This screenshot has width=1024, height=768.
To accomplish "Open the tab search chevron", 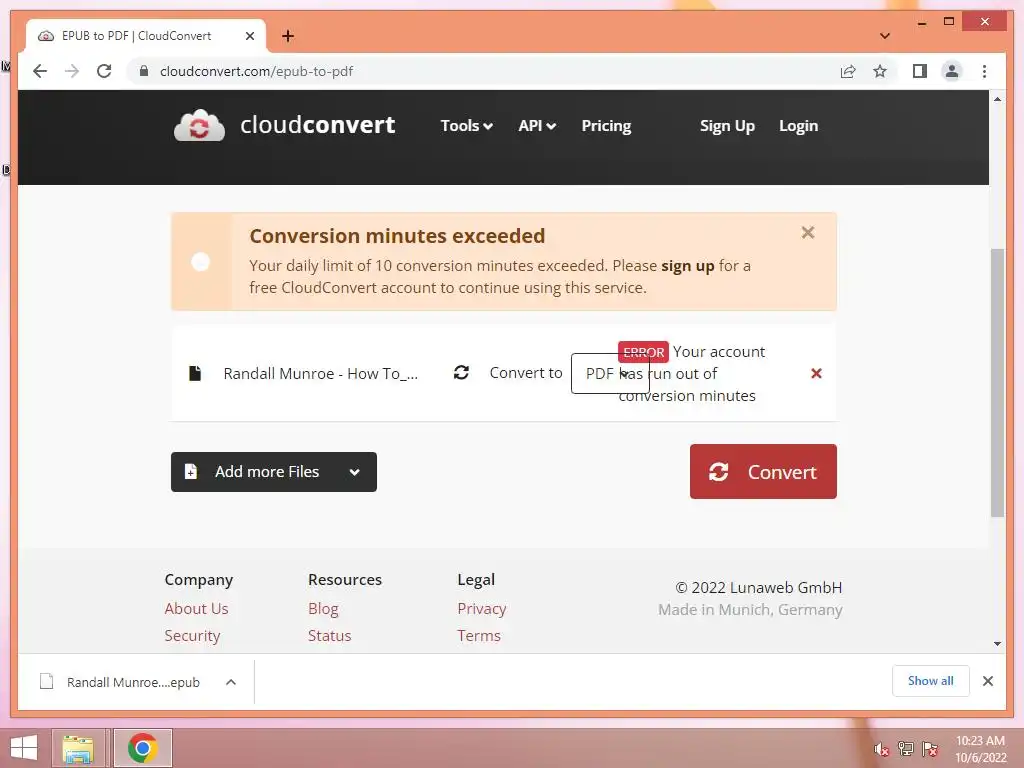I will [884, 36].
